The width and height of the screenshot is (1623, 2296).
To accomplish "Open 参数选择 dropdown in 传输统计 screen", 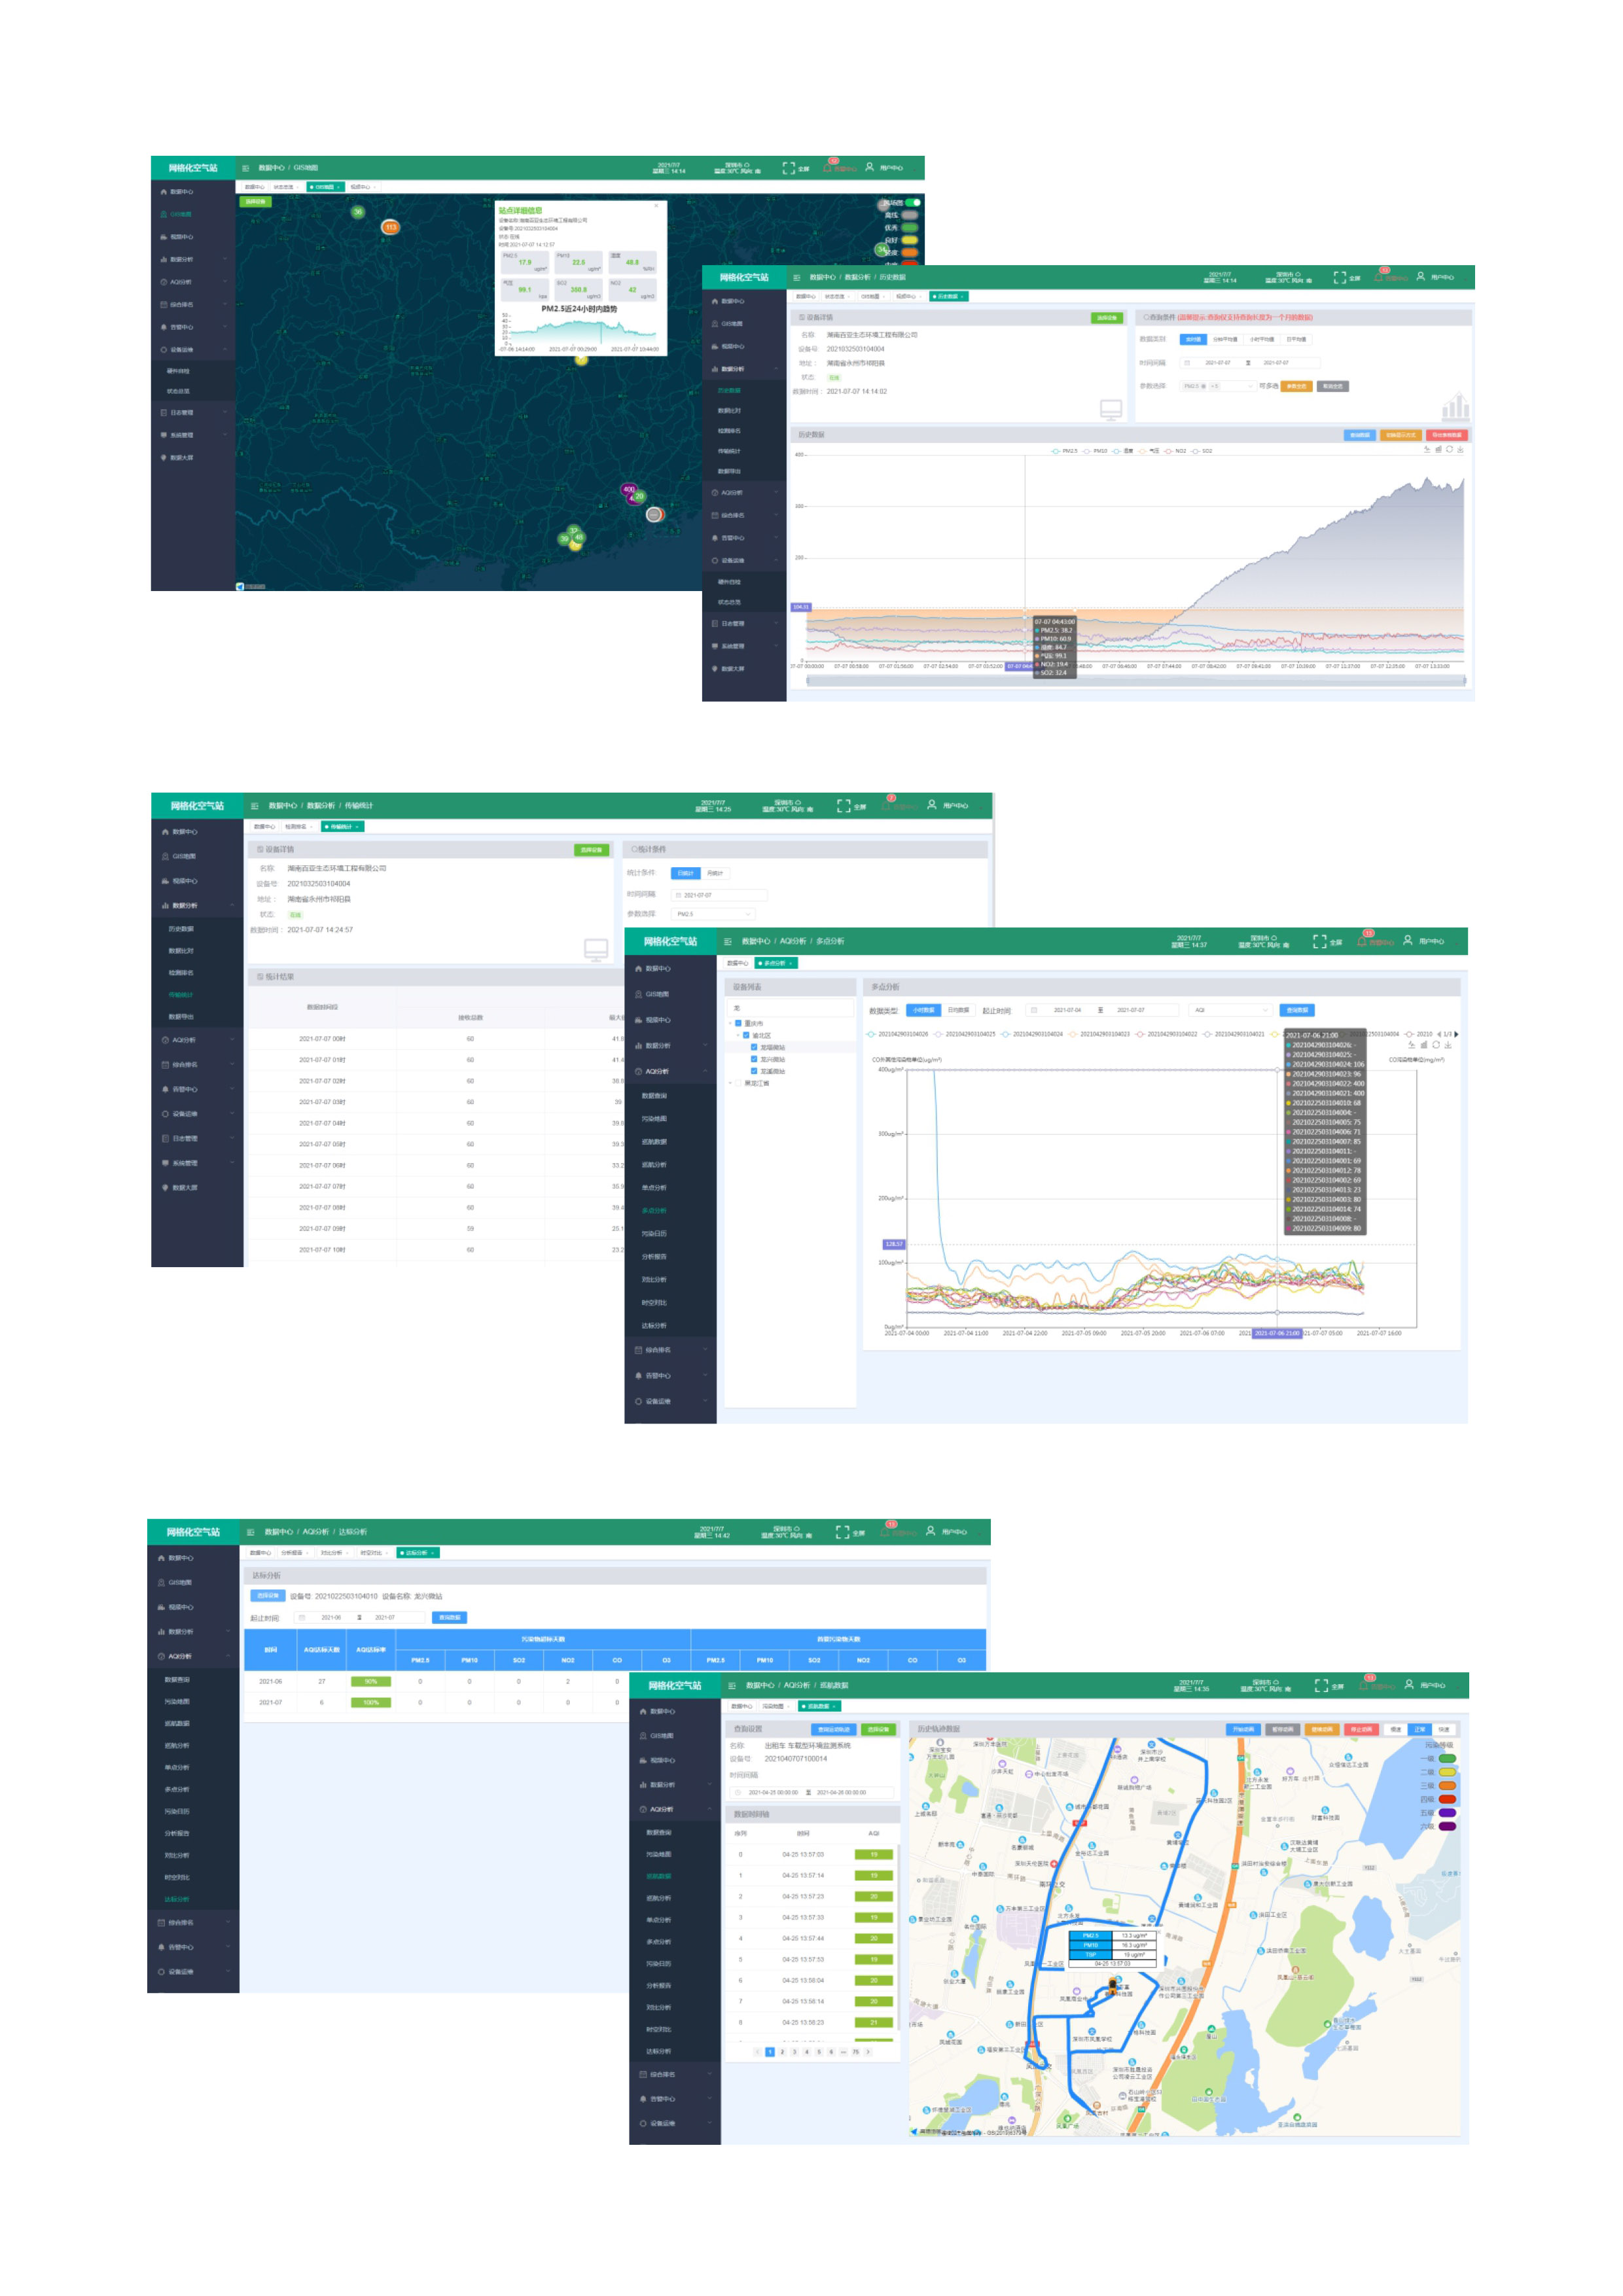I will 713,914.
